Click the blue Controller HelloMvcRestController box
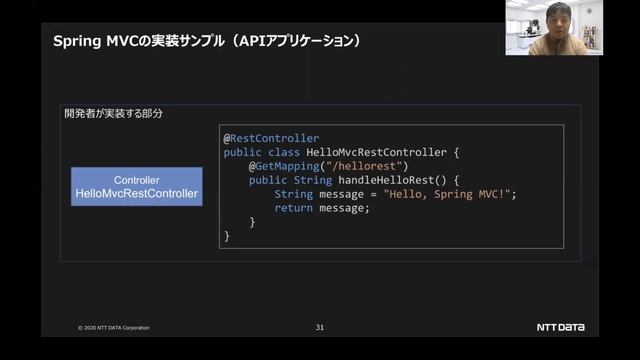 click(x=137, y=187)
